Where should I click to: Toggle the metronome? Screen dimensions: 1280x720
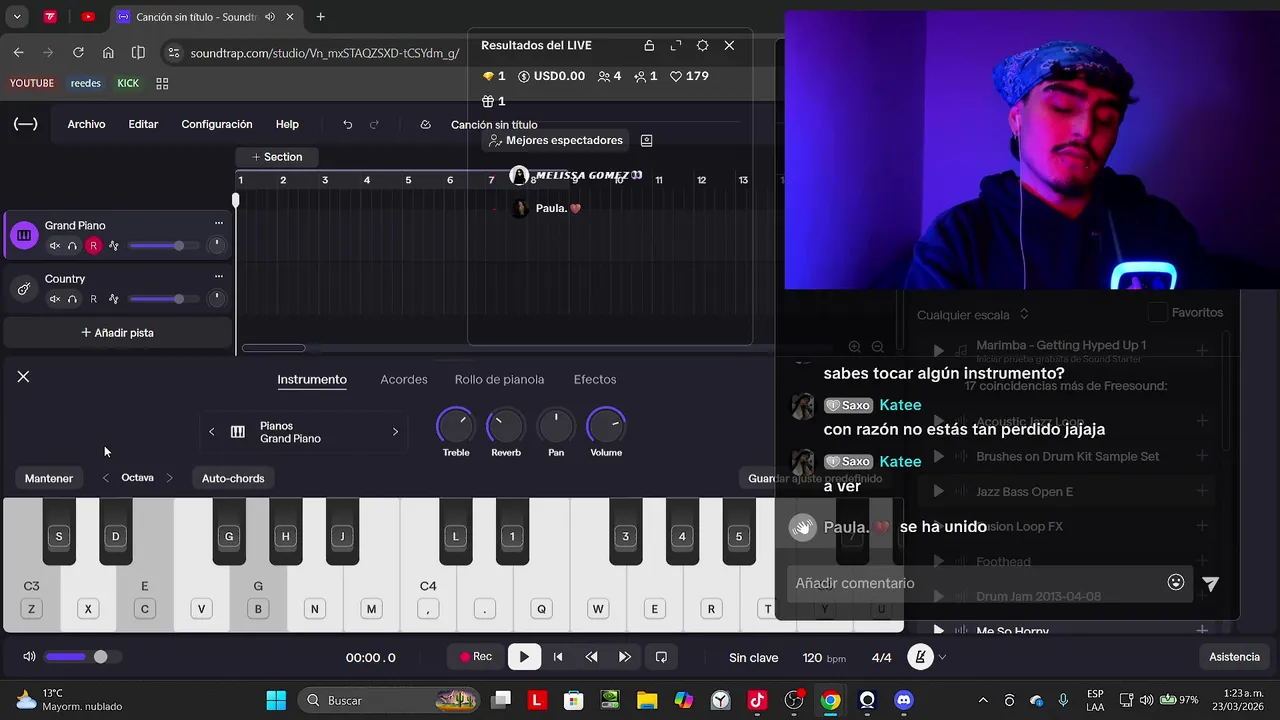point(920,657)
